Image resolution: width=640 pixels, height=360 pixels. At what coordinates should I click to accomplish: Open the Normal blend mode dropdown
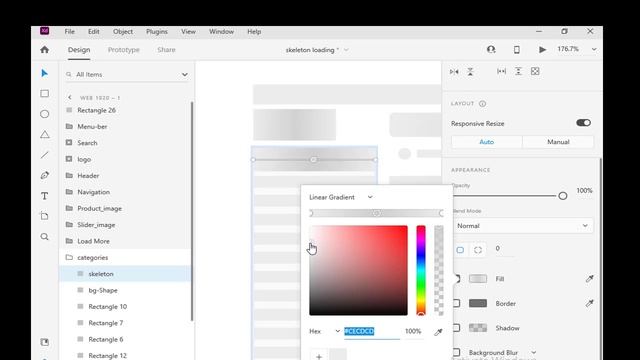pos(523,226)
